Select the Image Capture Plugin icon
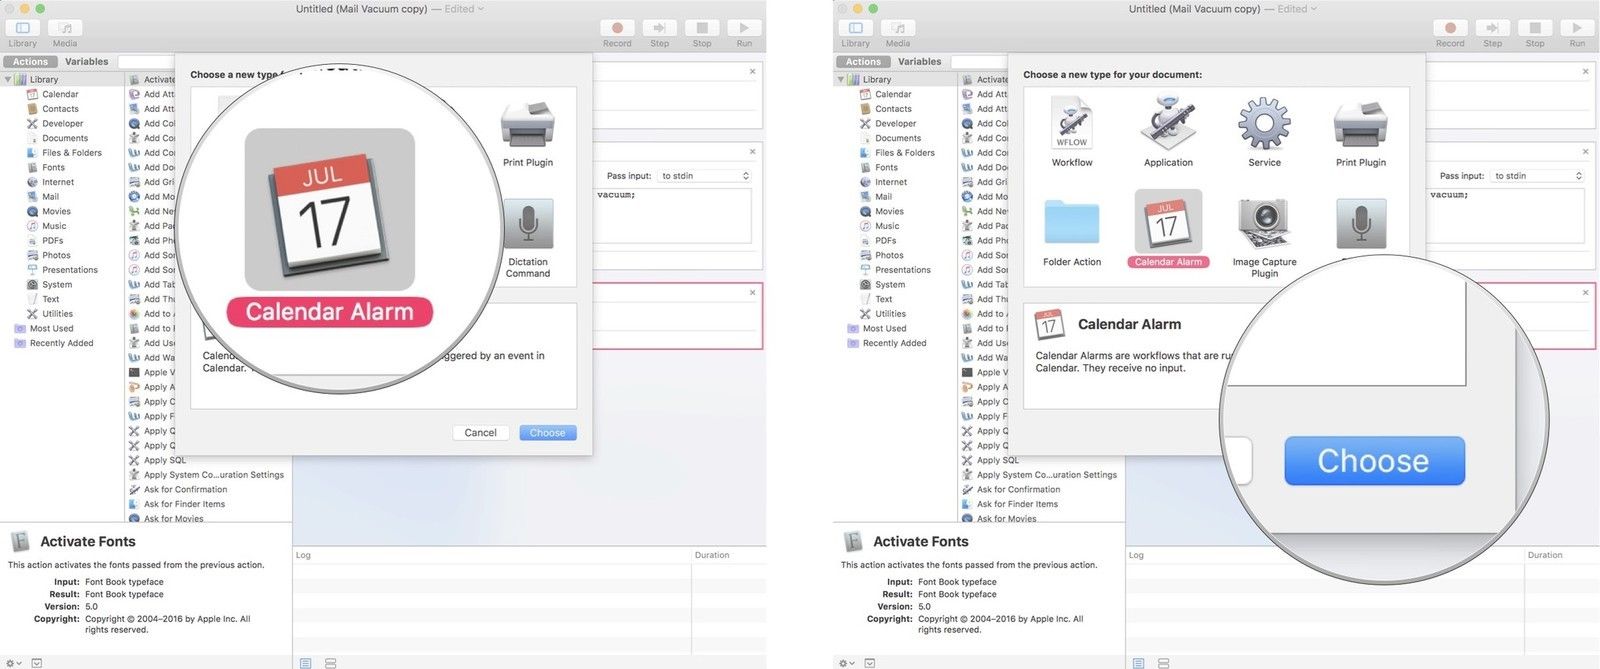This screenshot has height=669, width=1600. 1264,223
